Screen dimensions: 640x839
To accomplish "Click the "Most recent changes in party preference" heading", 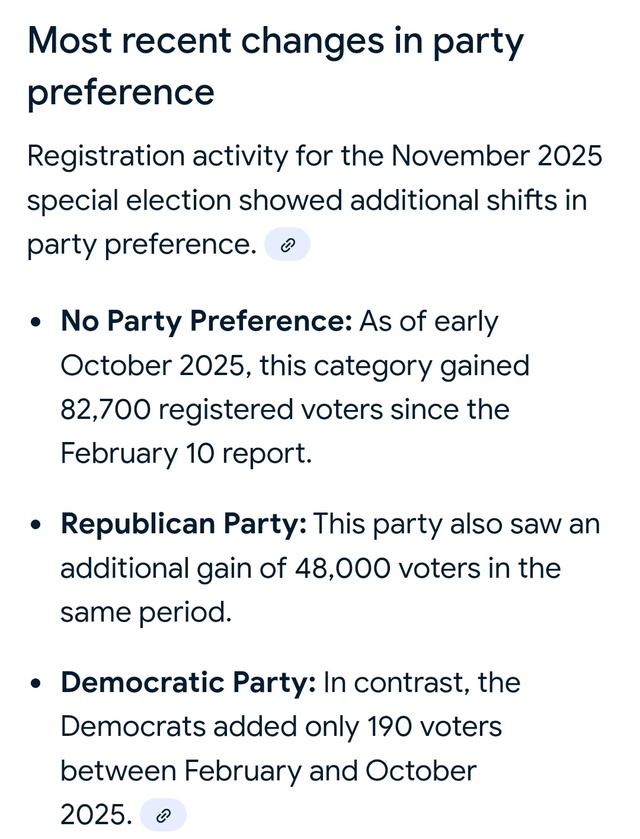I will pyautogui.click(x=275, y=66).
